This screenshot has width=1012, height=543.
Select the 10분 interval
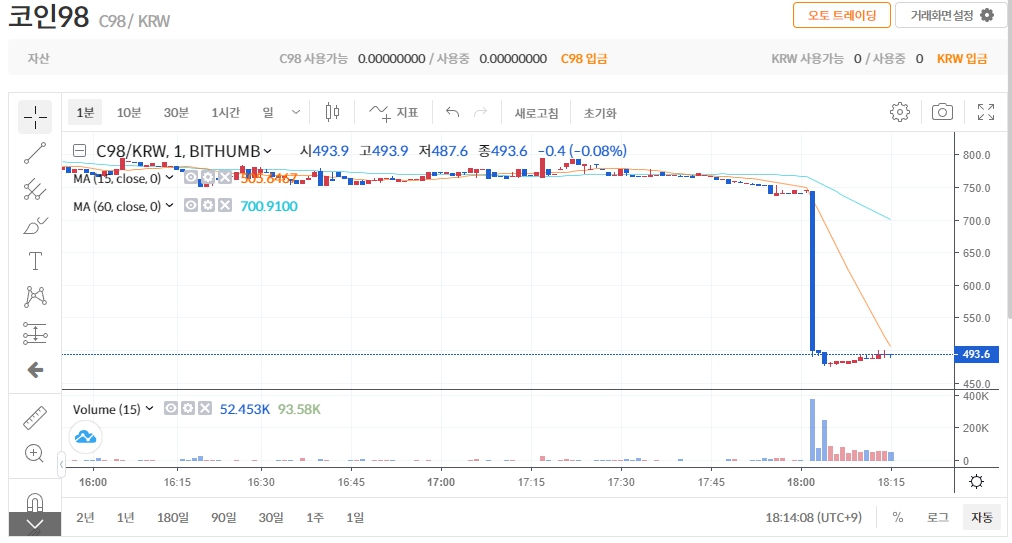(x=128, y=112)
